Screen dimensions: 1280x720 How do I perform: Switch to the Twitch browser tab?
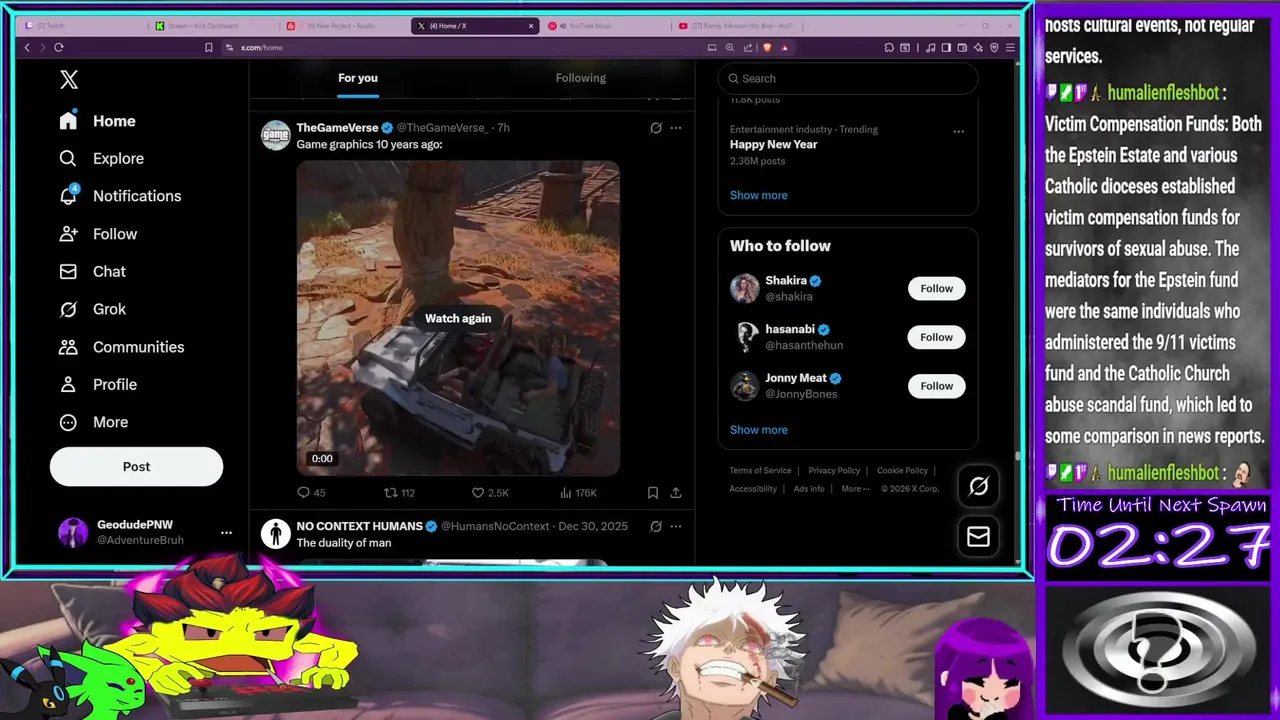tap(82, 26)
